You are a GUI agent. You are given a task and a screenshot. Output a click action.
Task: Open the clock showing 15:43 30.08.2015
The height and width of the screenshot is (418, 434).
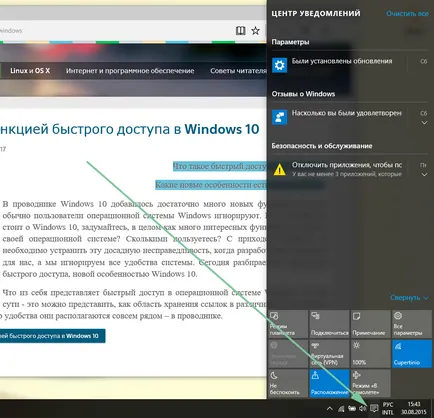click(413, 408)
